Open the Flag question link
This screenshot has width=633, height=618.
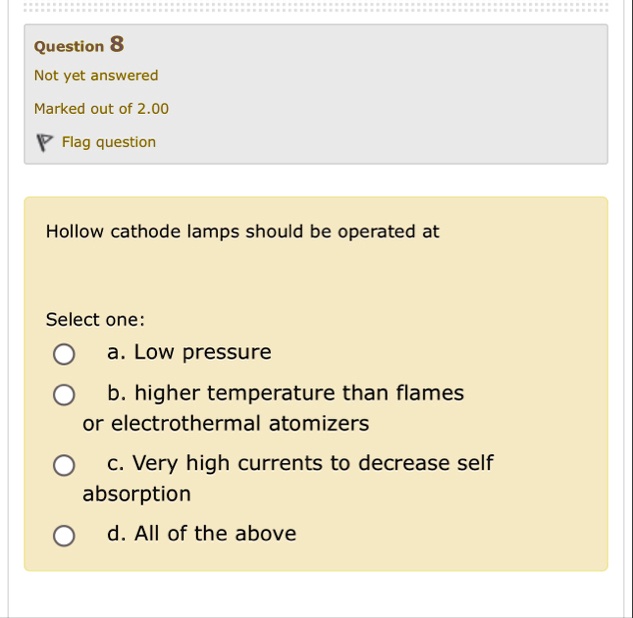point(109,142)
